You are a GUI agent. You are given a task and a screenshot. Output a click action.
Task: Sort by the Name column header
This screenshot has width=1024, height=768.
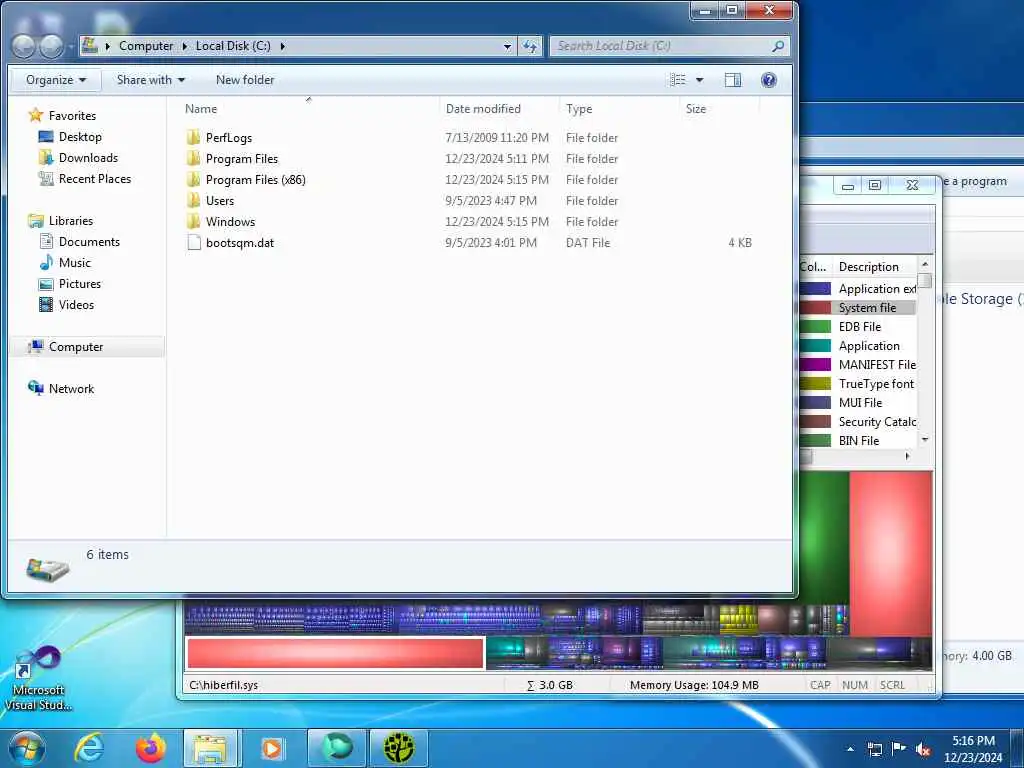pyautogui.click(x=200, y=109)
